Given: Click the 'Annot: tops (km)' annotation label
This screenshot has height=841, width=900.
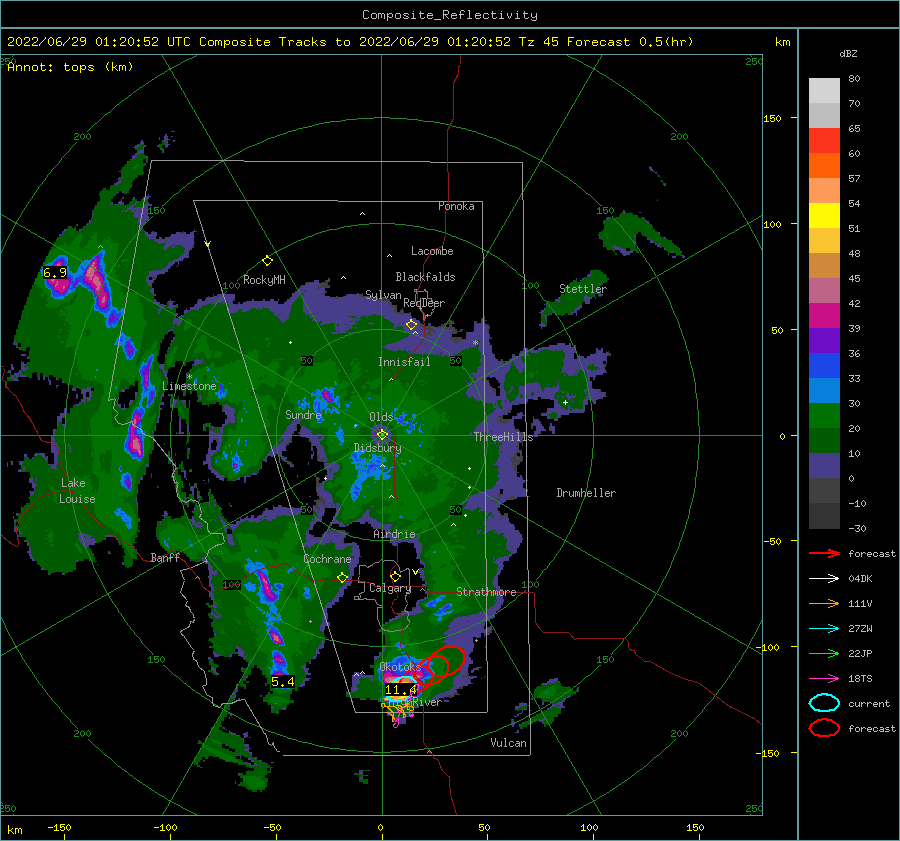Looking at the screenshot, I should pos(70,67).
